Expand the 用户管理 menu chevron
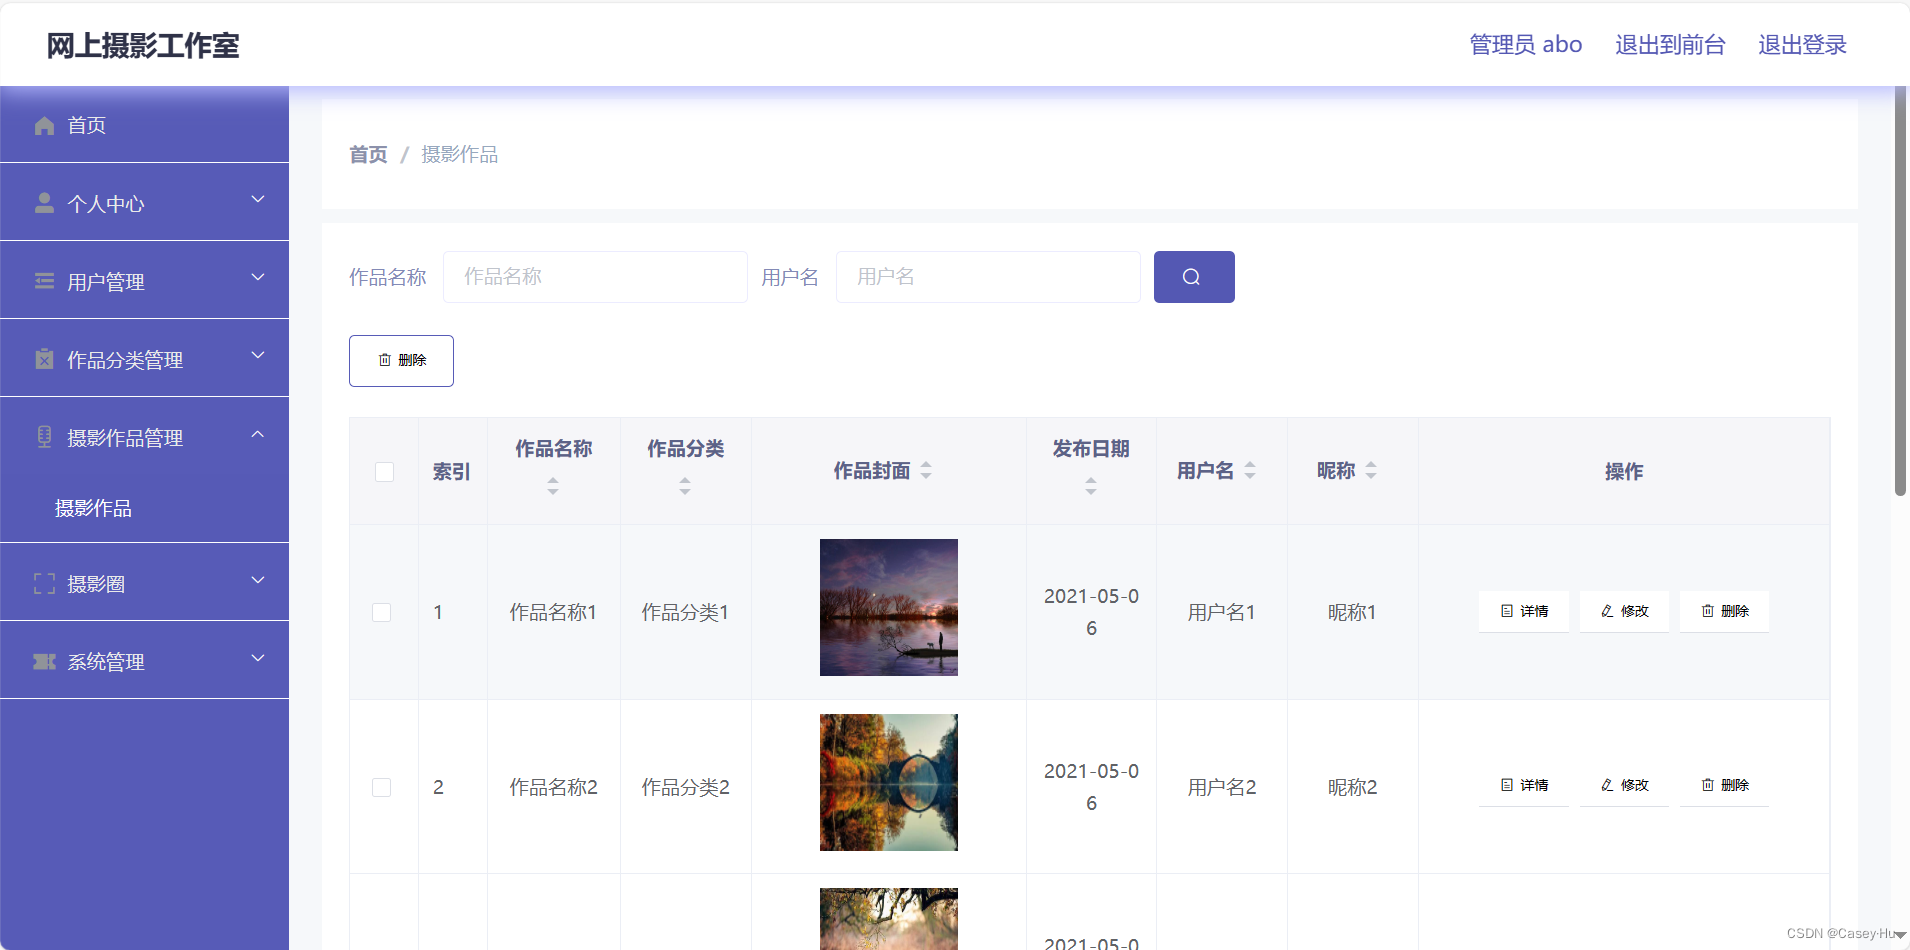Screen dimensions: 1910x950 point(258,277)
